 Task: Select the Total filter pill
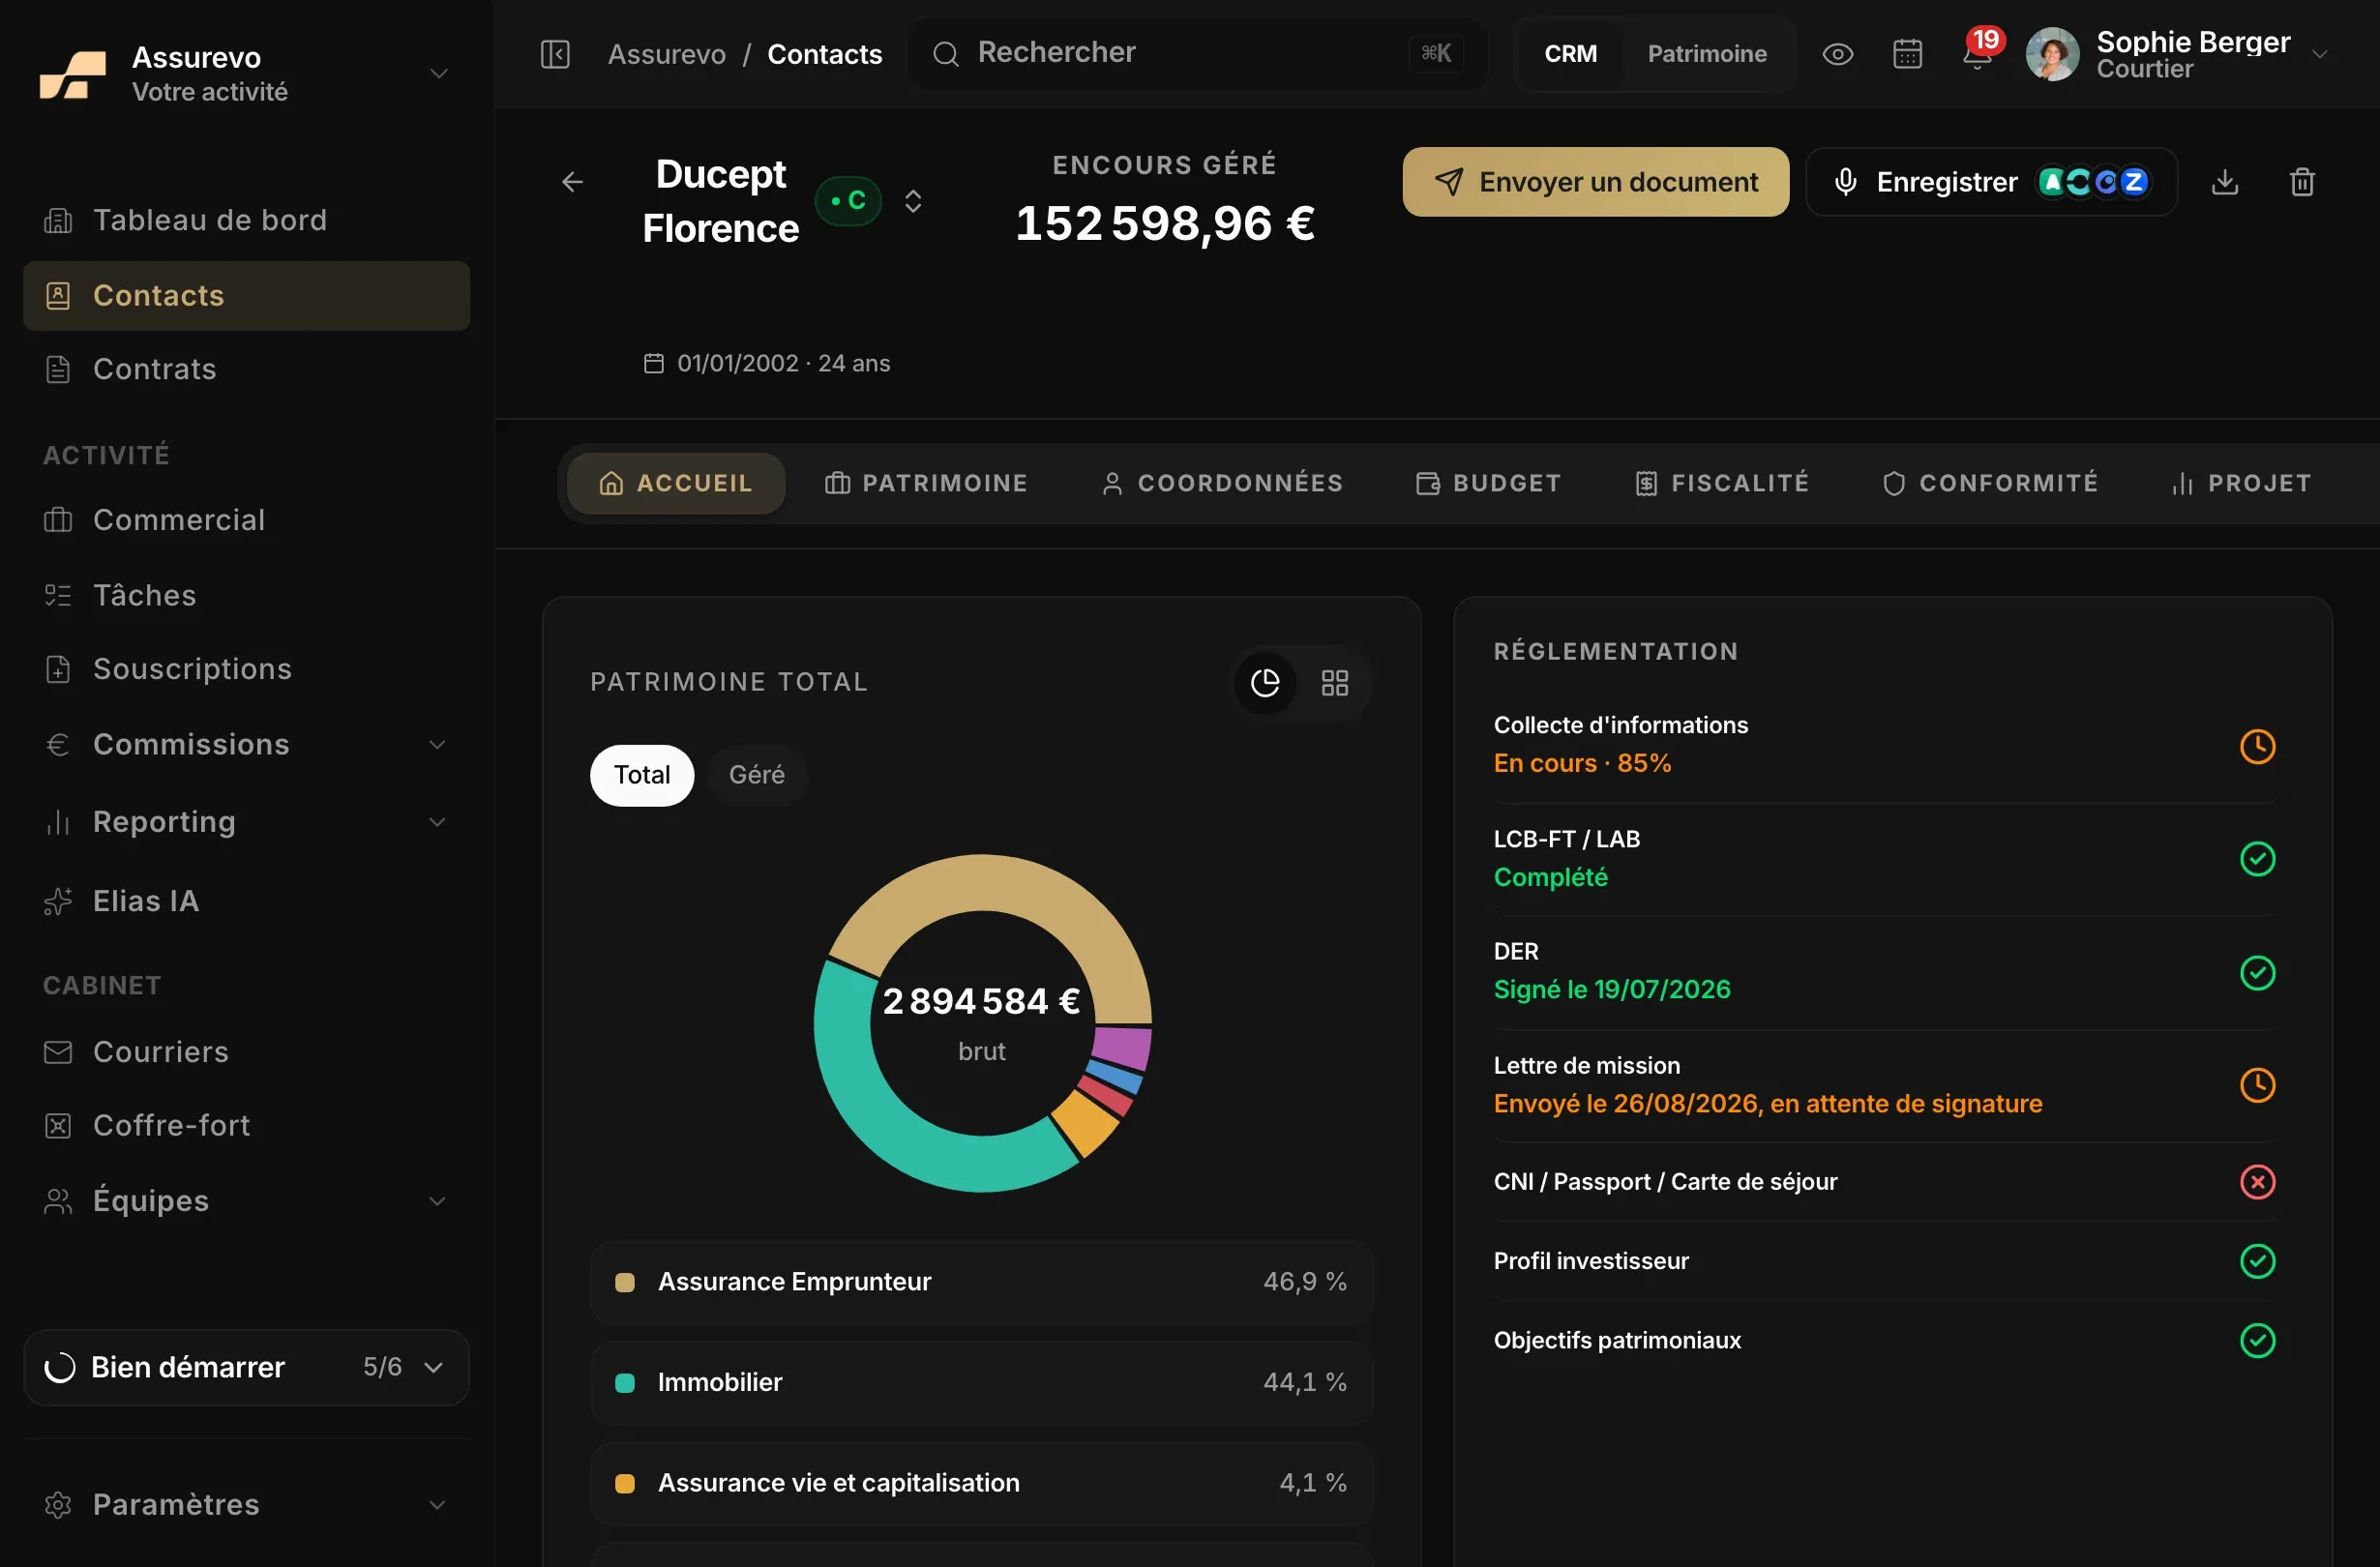click(x=642, y=775)
